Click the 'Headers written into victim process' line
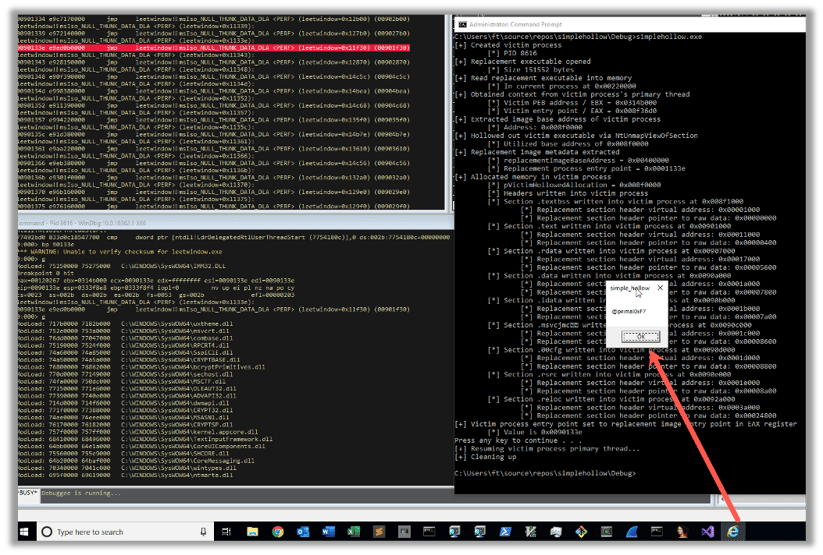 point(567,193)
